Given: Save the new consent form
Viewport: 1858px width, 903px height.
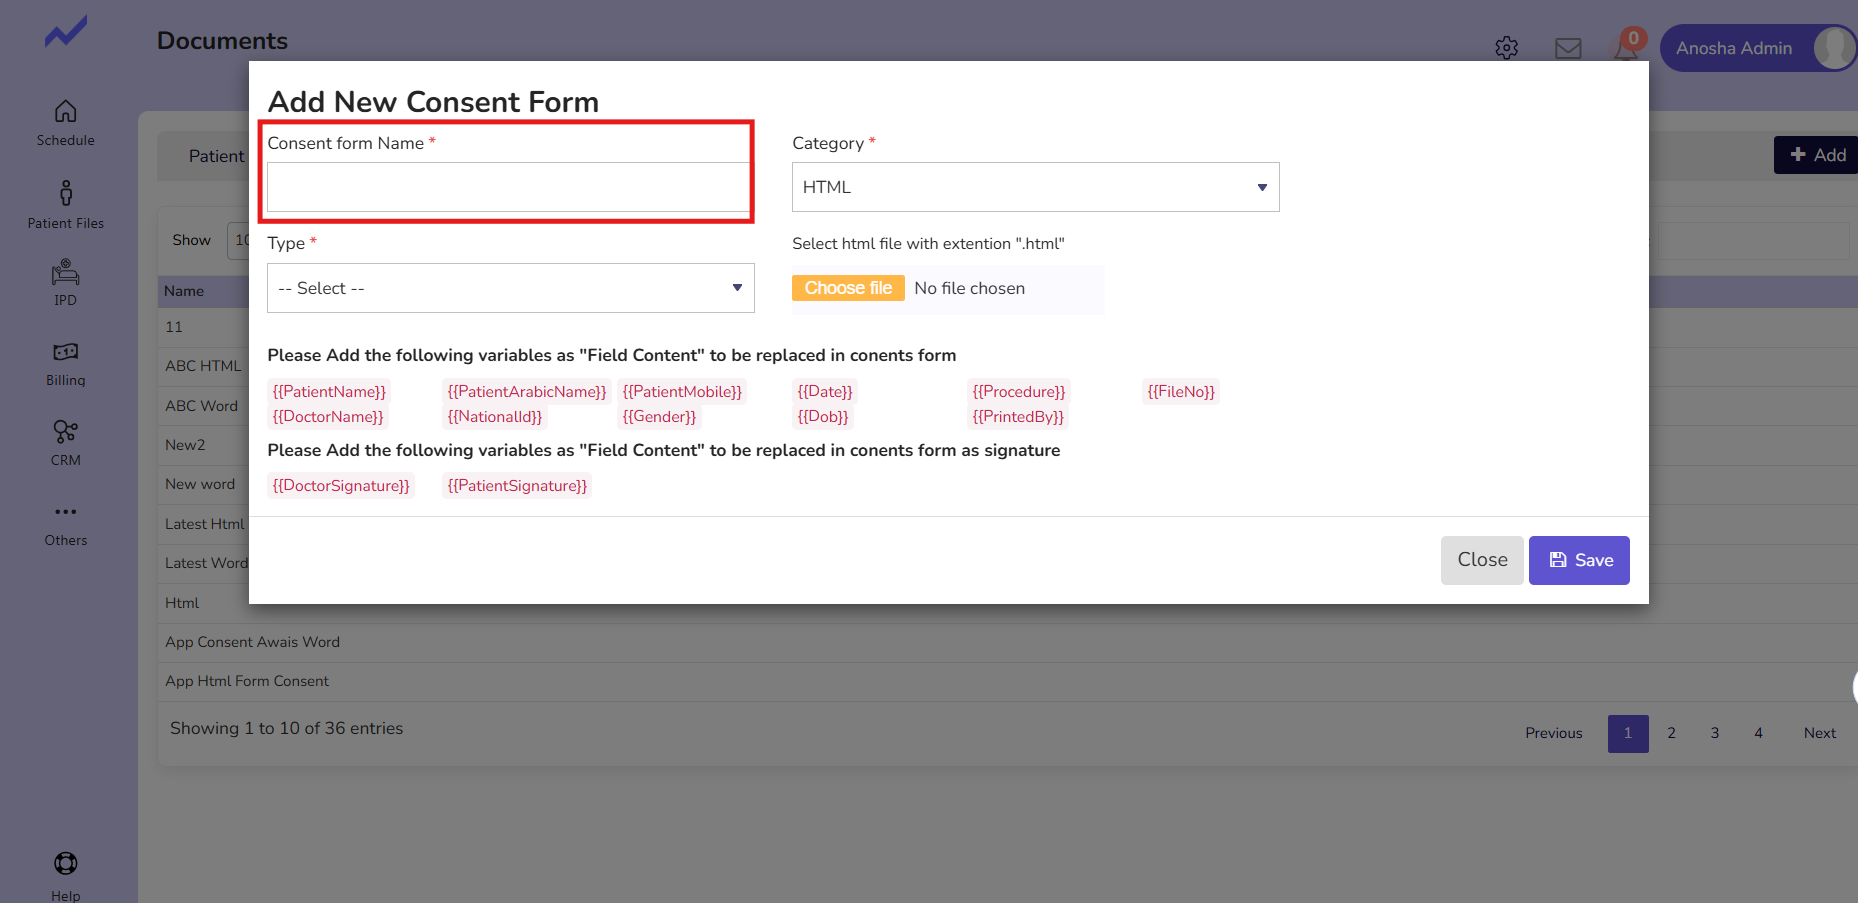Looking at the screenshot, I should 1578,560.
